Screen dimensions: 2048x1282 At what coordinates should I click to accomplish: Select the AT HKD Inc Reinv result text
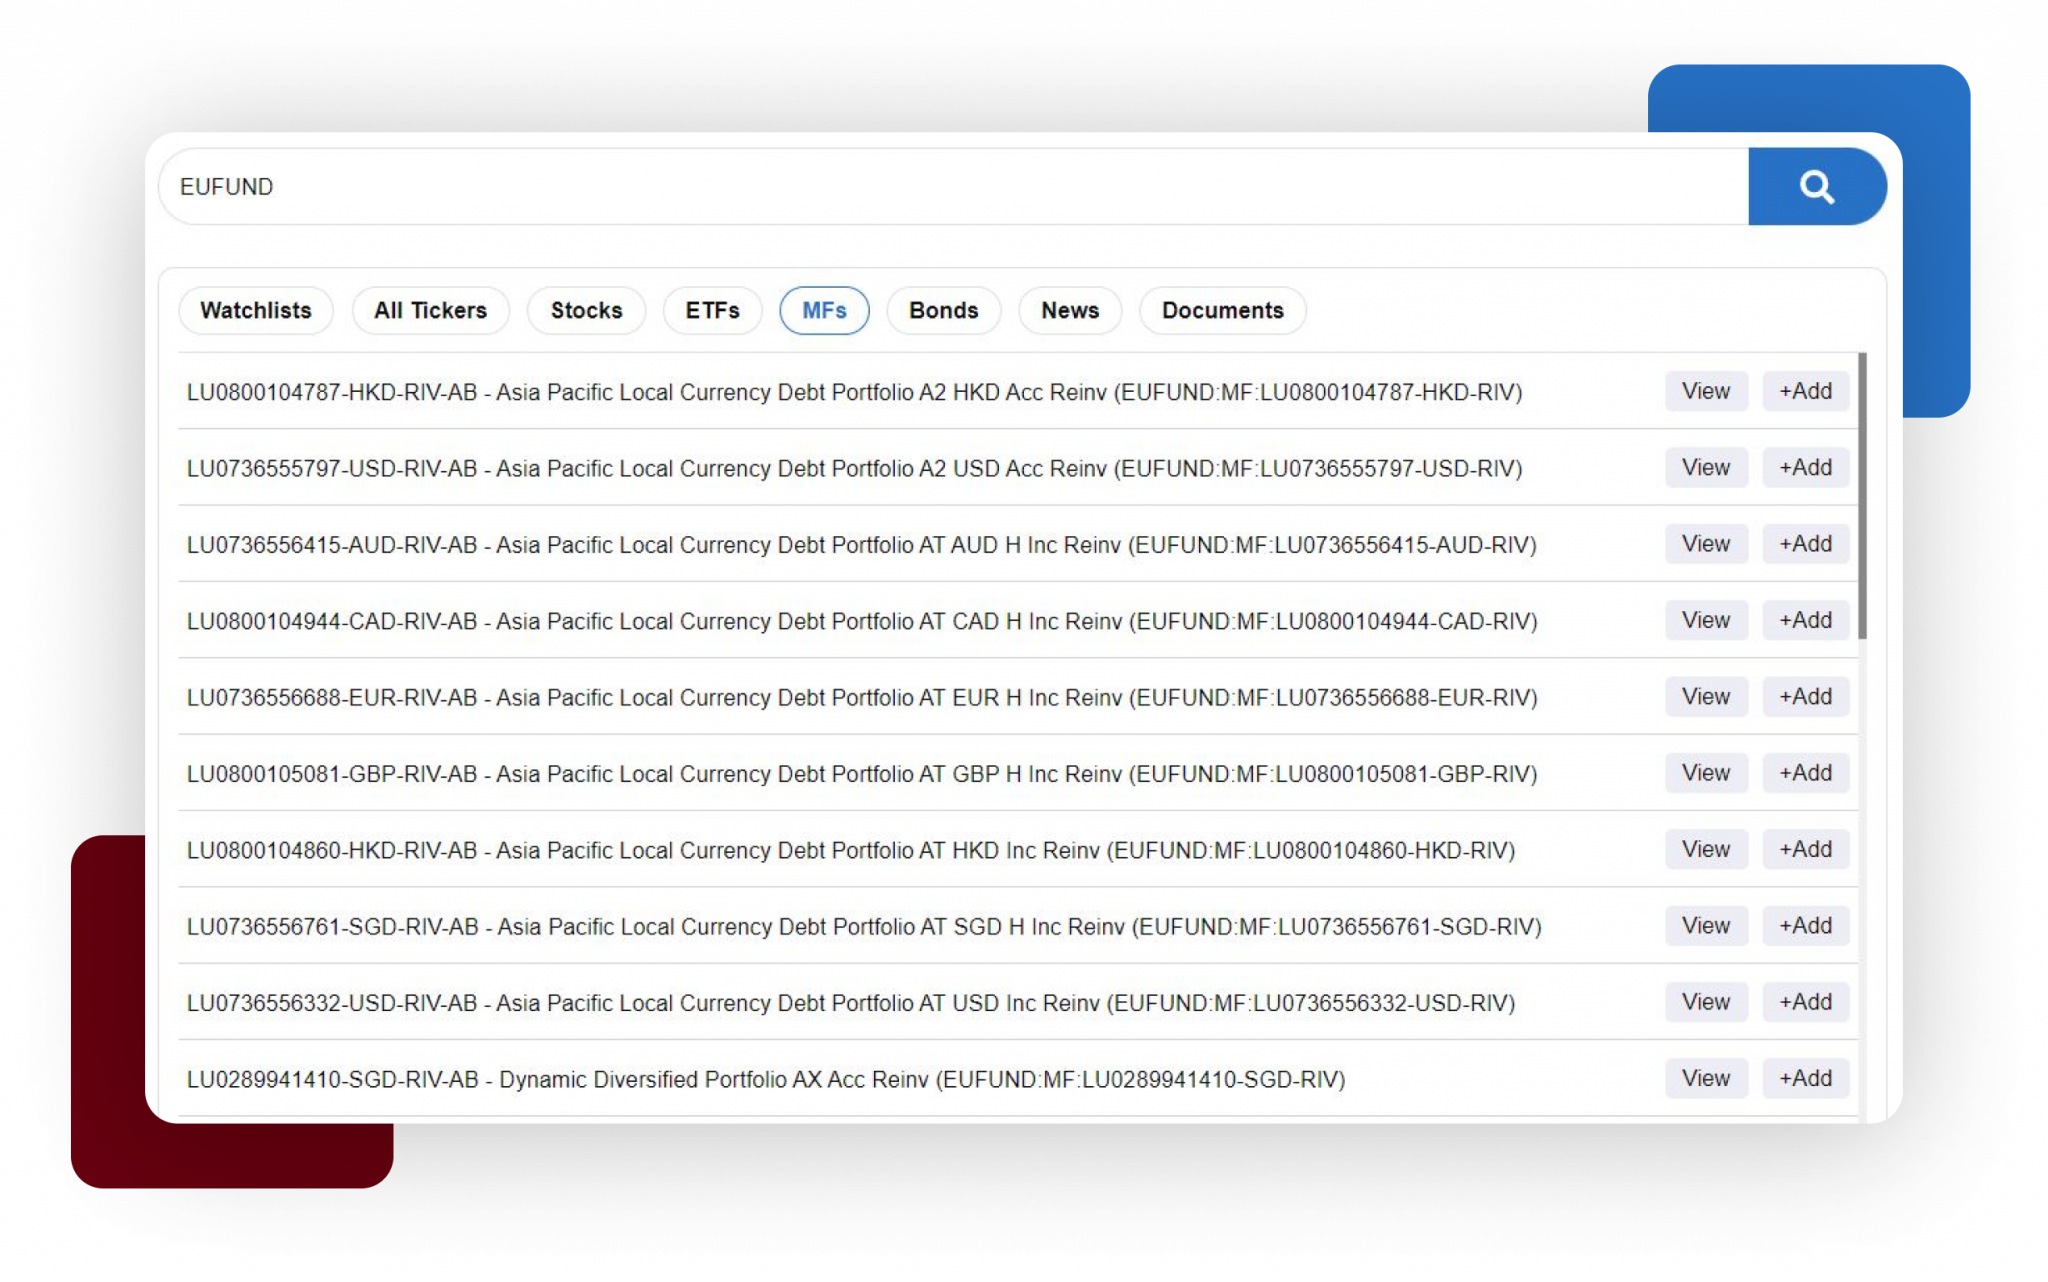point(851,850)
